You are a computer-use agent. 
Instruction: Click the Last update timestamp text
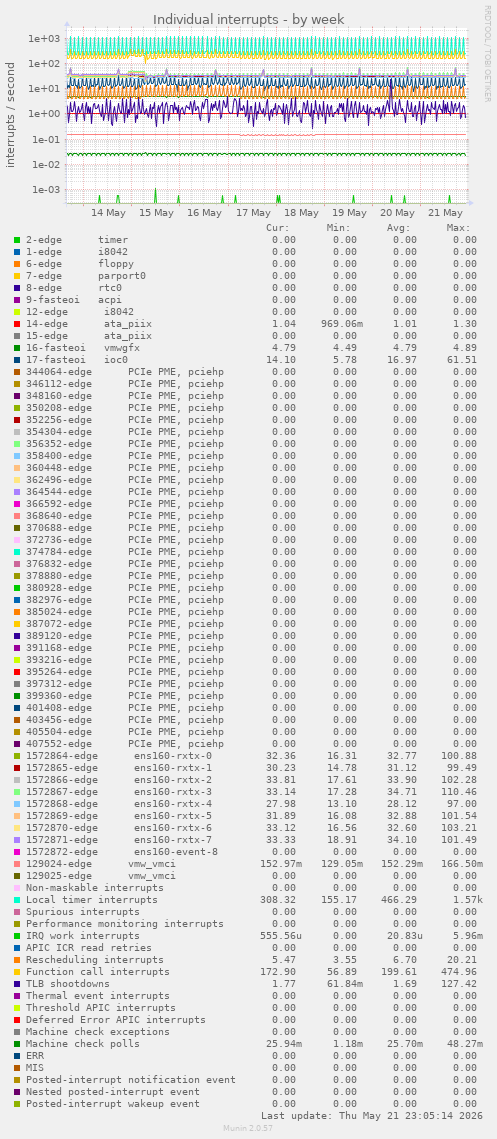[369, 1116]
